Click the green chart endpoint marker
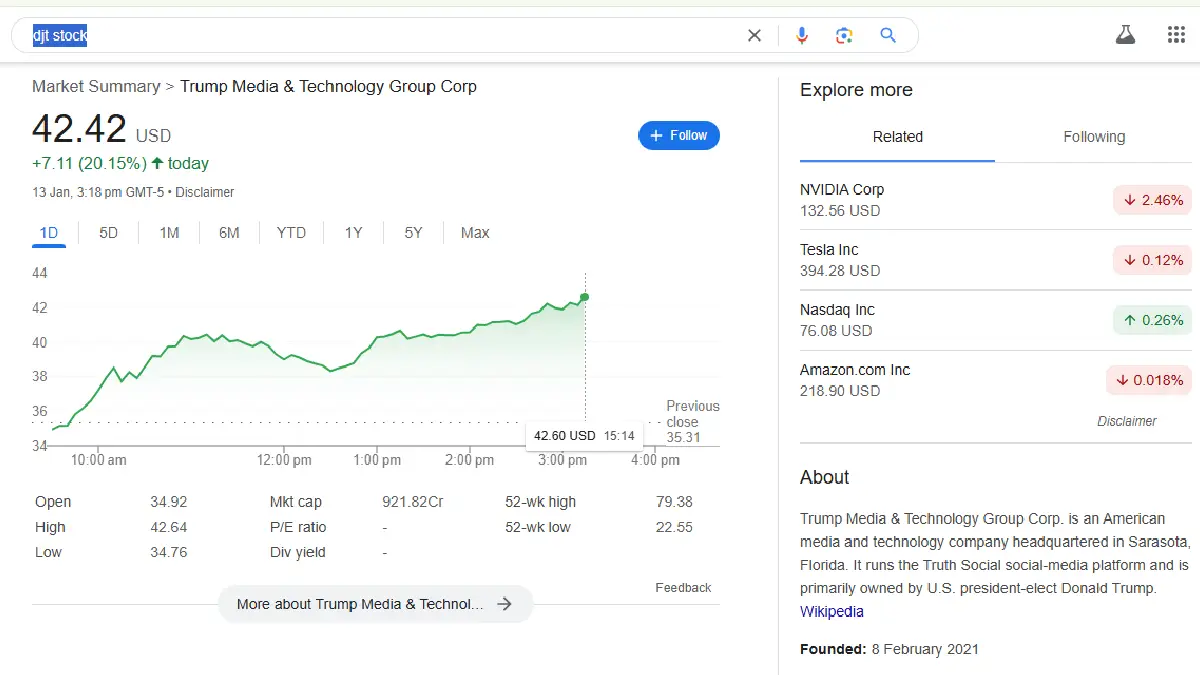1200x675 pixels. pyautogui.click(x=584, y=297)
